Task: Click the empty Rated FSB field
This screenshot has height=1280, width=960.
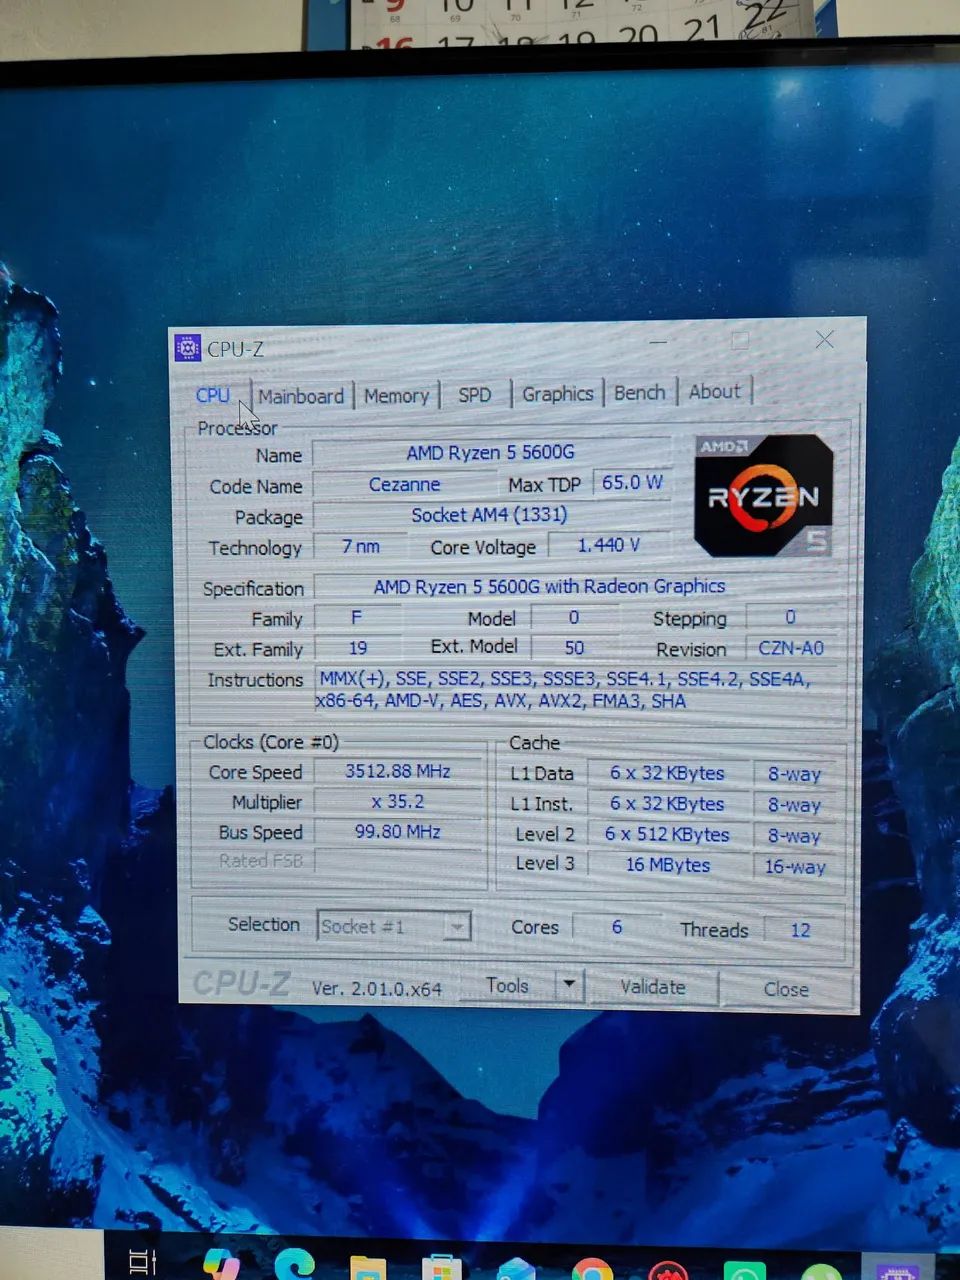Action: [398, 860]
